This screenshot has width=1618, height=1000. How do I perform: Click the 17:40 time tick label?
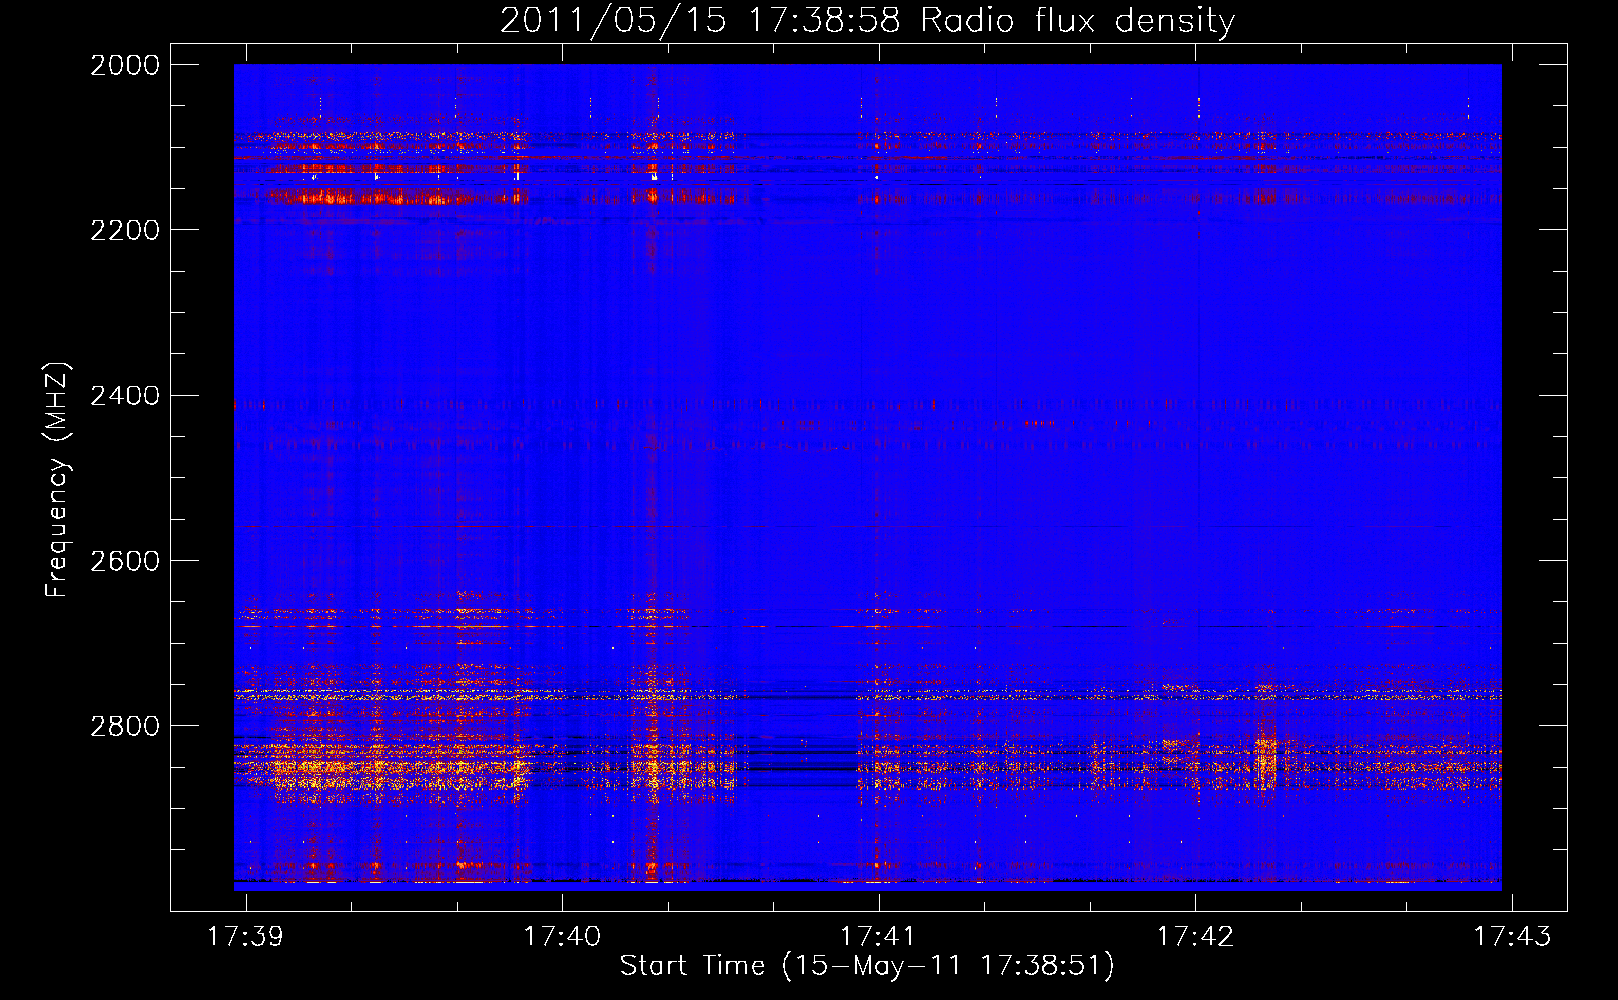click(x=562, y=936)
